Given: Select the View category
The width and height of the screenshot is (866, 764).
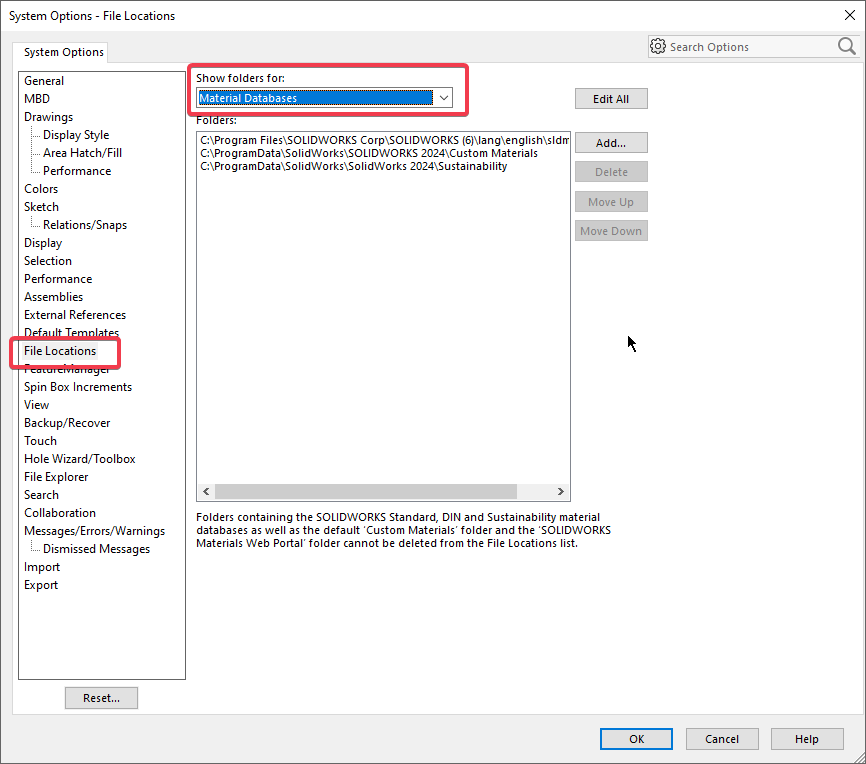Looking at the screenshot, I should point(36,405).
